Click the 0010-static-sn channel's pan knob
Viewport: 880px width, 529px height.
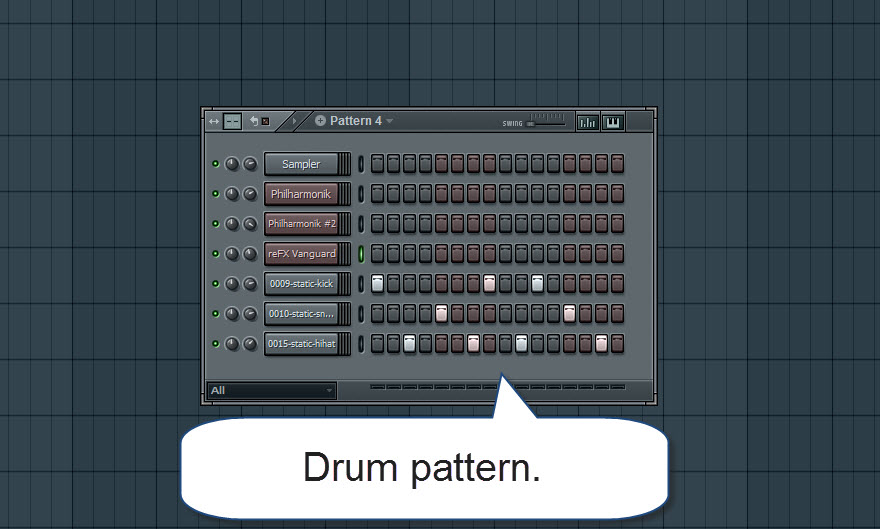(x=232, y=314)
